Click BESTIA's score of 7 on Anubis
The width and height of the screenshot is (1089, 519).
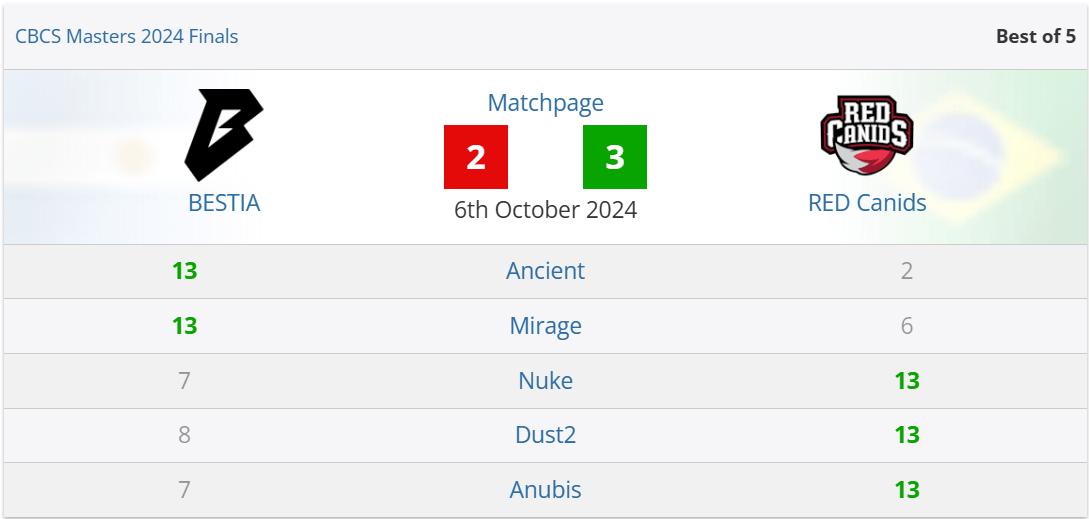click(184, 490)
